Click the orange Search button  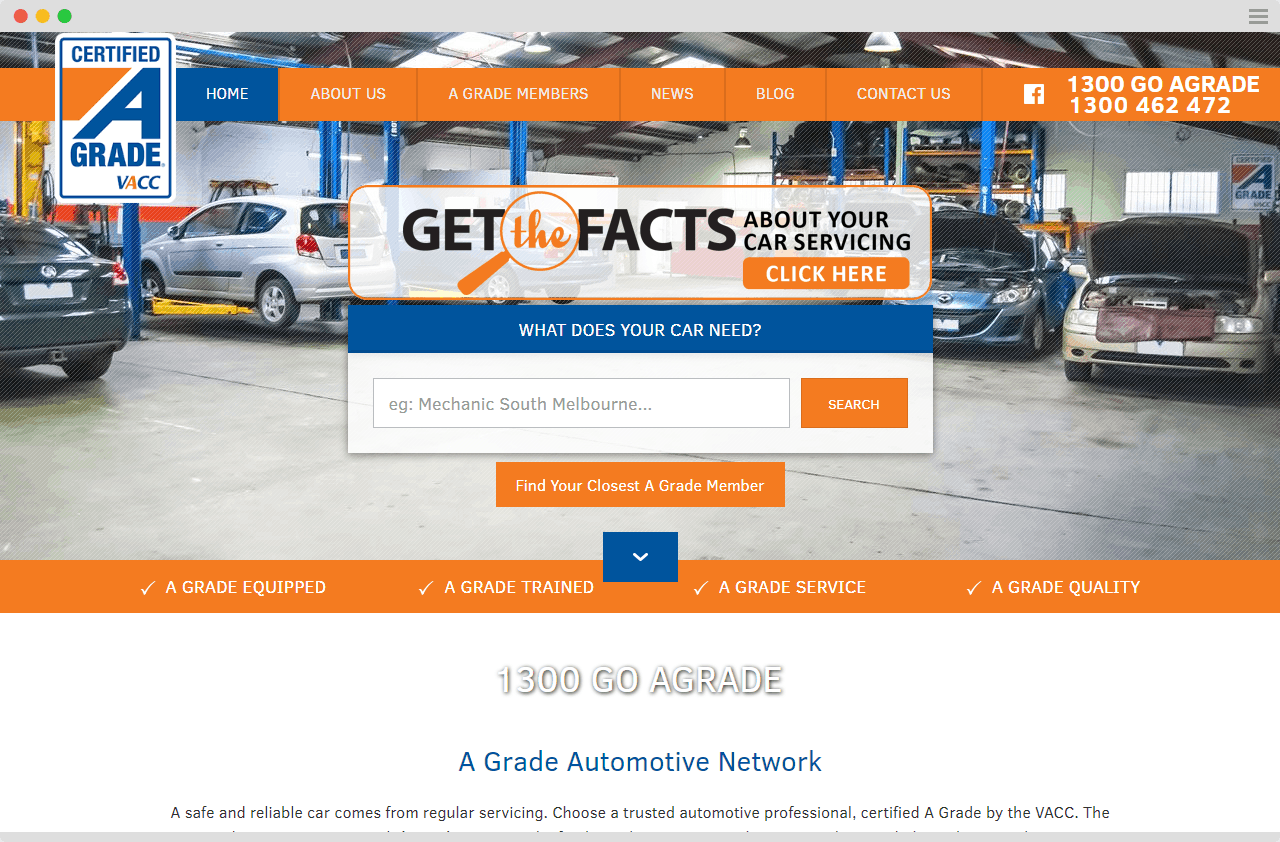pyautogui.click(x=854, y=403)
